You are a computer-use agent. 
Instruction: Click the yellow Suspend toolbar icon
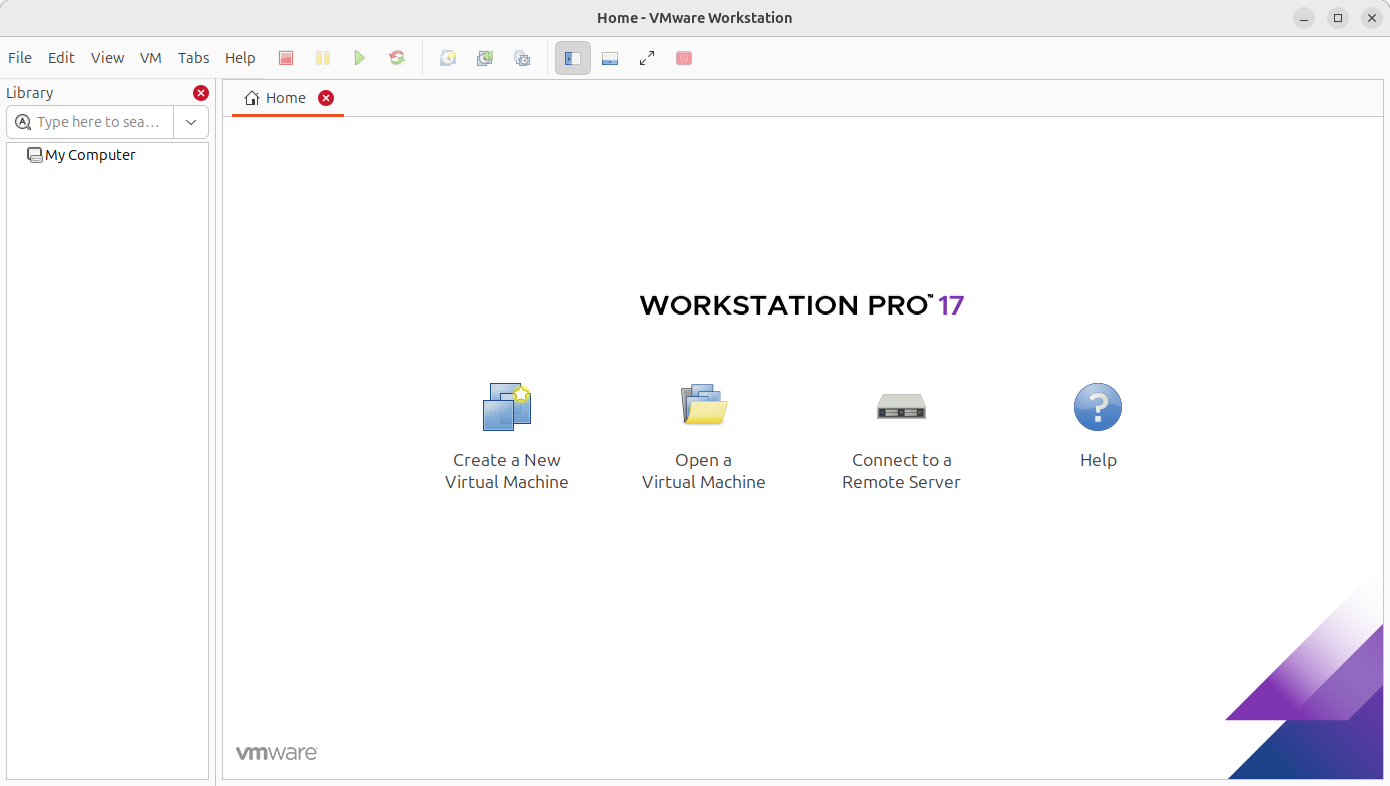323,58
